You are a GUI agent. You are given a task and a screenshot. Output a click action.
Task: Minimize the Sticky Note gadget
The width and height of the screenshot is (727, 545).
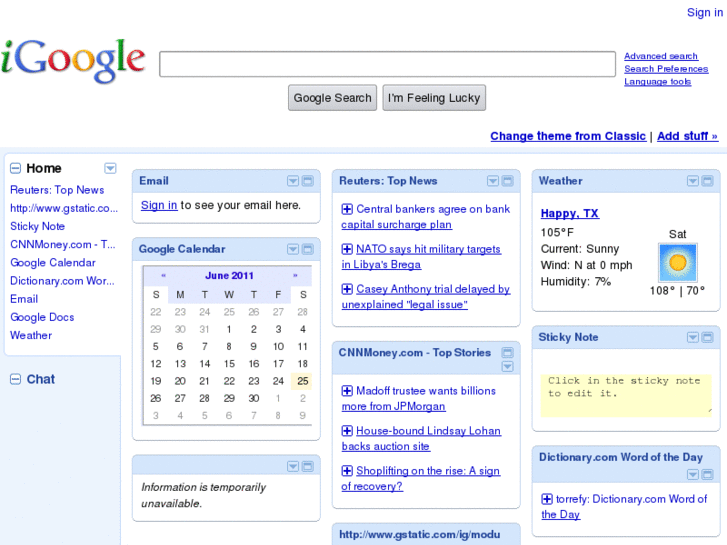708,337
